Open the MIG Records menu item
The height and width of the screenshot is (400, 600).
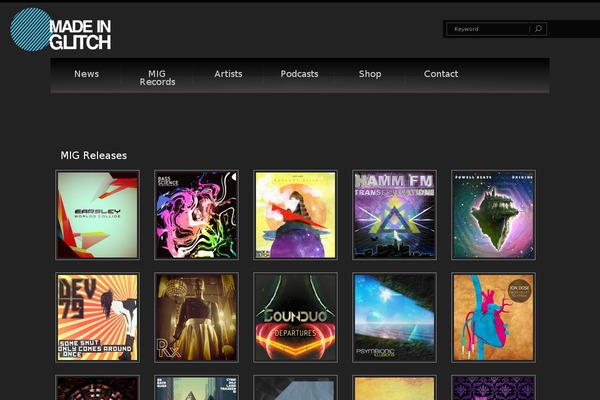tap(157, 78)
